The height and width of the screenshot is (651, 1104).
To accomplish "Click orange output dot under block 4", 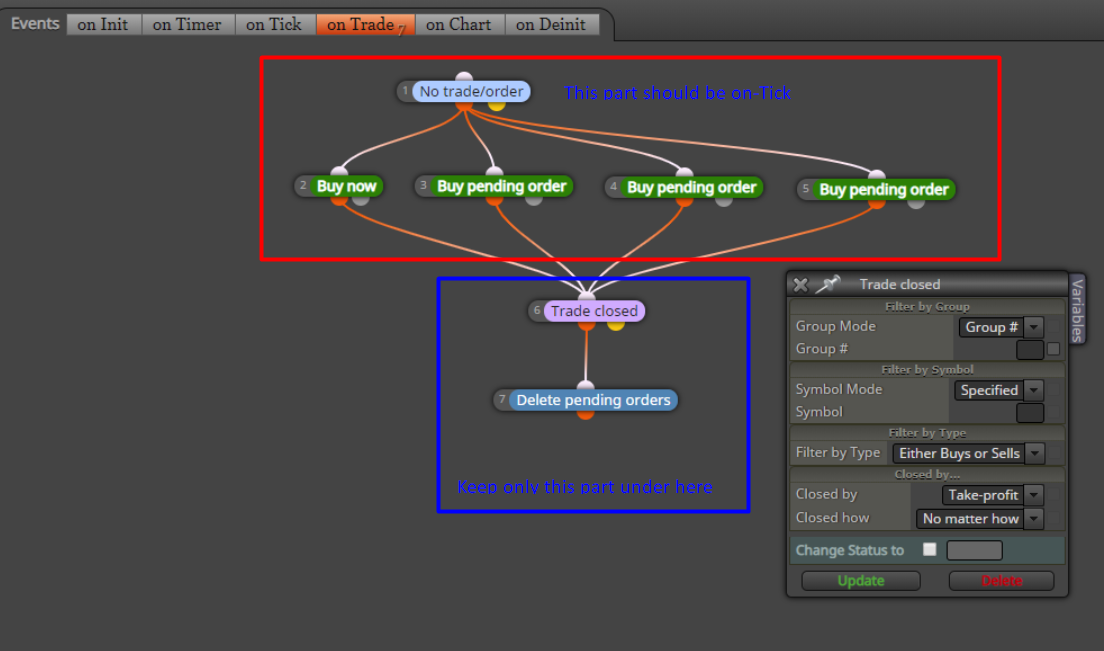I will tap(684, 201).
